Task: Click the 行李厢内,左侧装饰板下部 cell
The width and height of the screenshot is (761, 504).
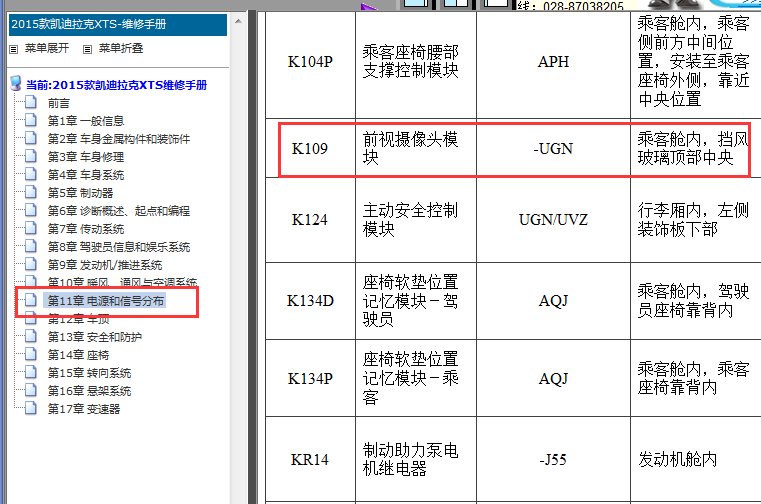Action: point(695,220)
